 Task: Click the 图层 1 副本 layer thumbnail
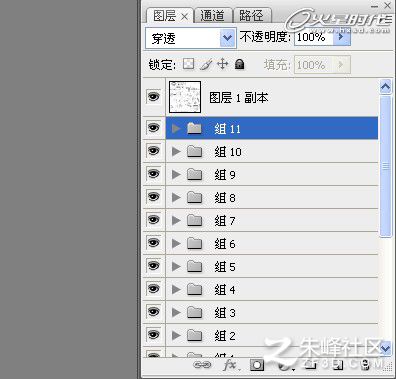click(185, 97)
